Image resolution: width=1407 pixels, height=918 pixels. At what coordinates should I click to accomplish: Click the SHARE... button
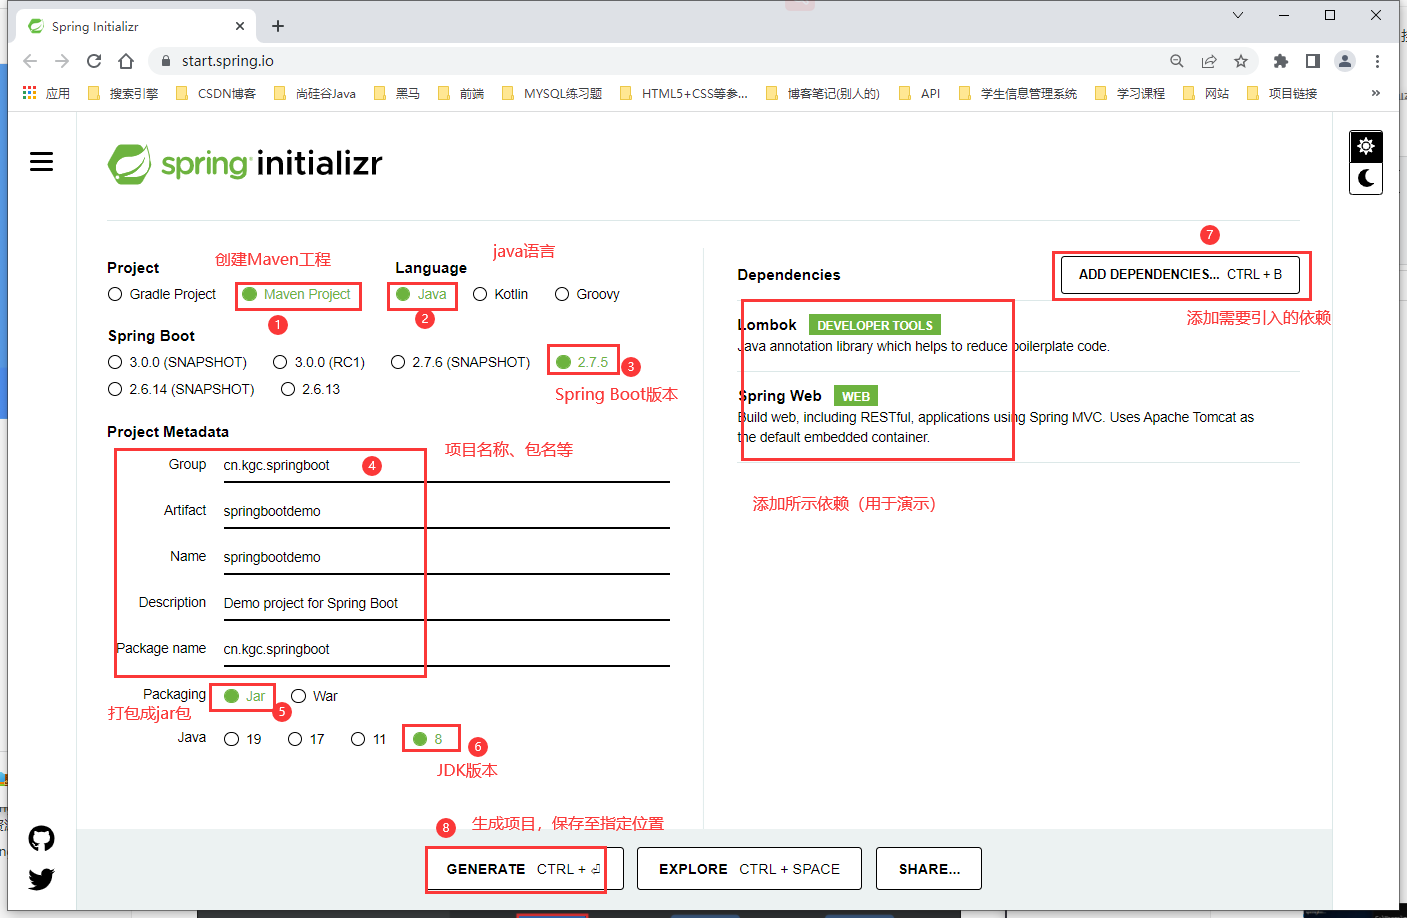pyautogui.click(x=929, y=869)
